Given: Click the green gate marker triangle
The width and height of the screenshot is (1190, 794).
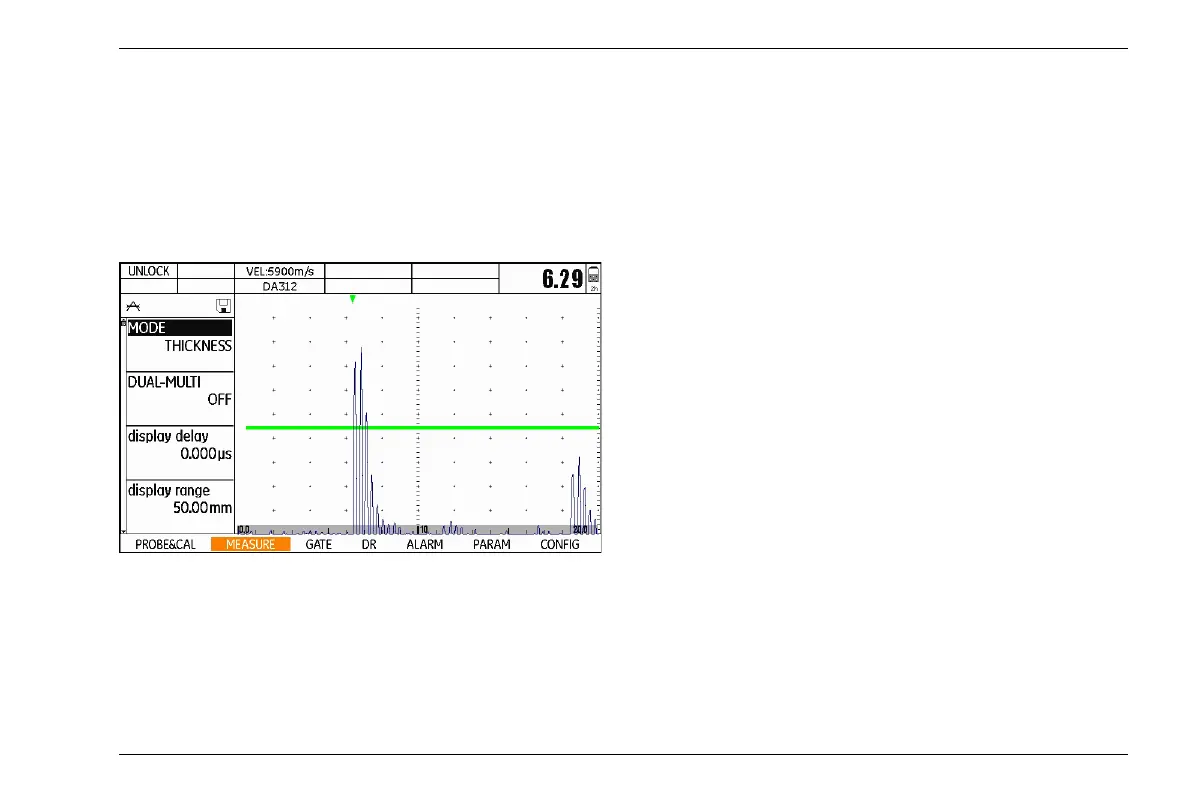Looking at the screenshot, I should click(352, 300).
